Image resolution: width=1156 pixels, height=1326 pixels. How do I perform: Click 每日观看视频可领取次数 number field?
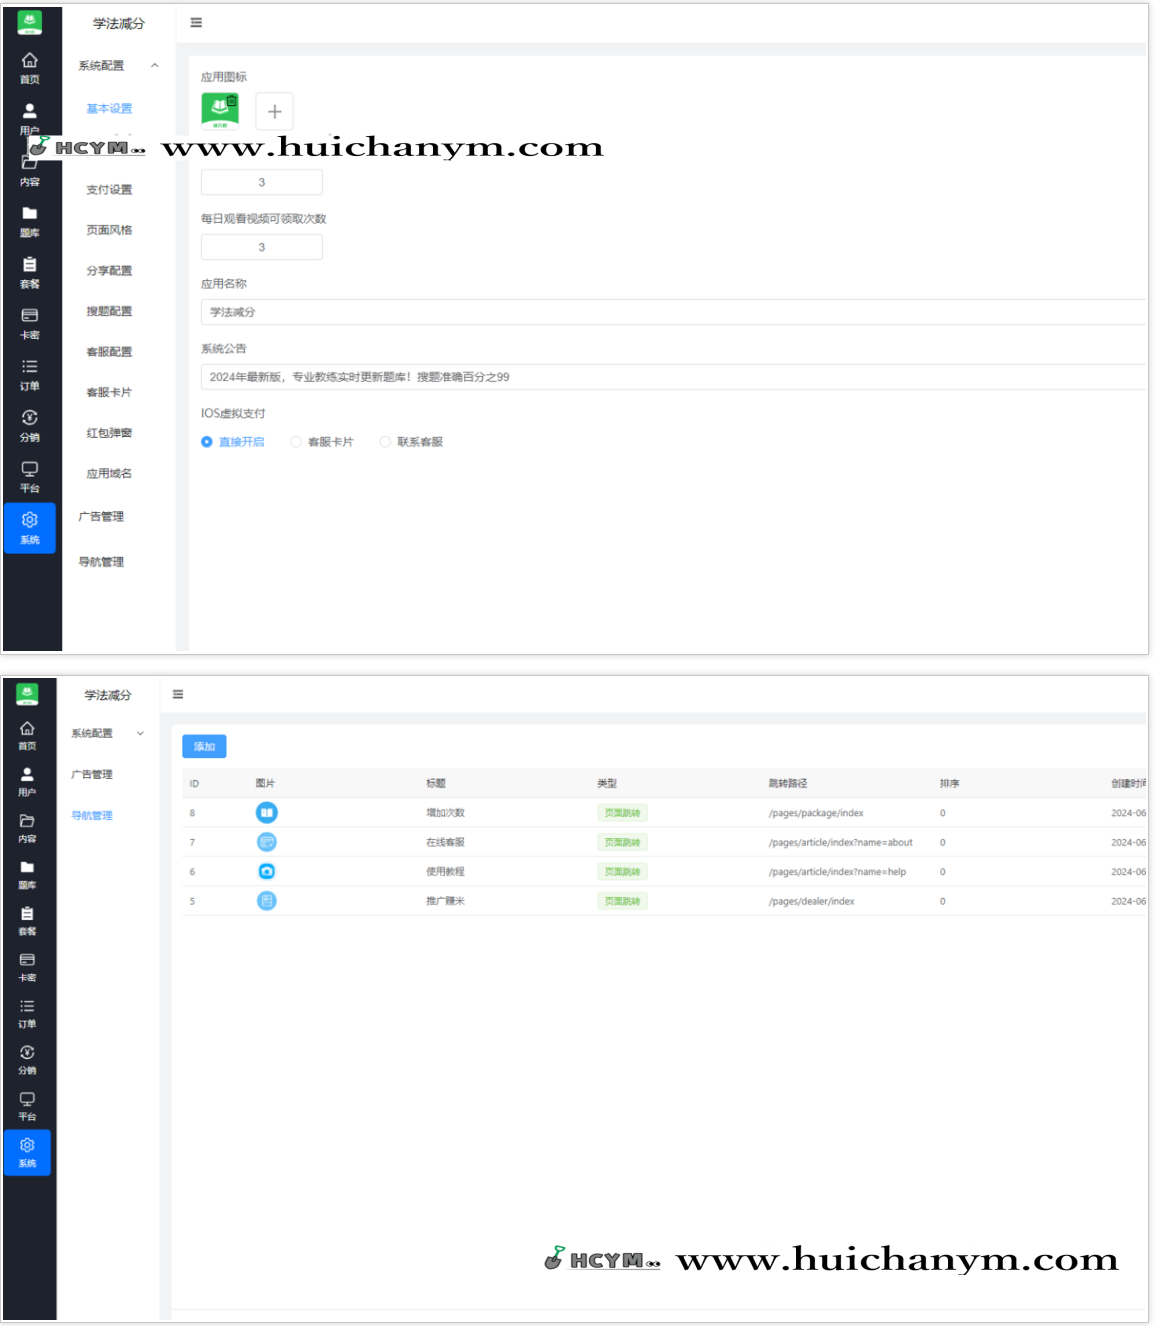click(x=262, y=247)
